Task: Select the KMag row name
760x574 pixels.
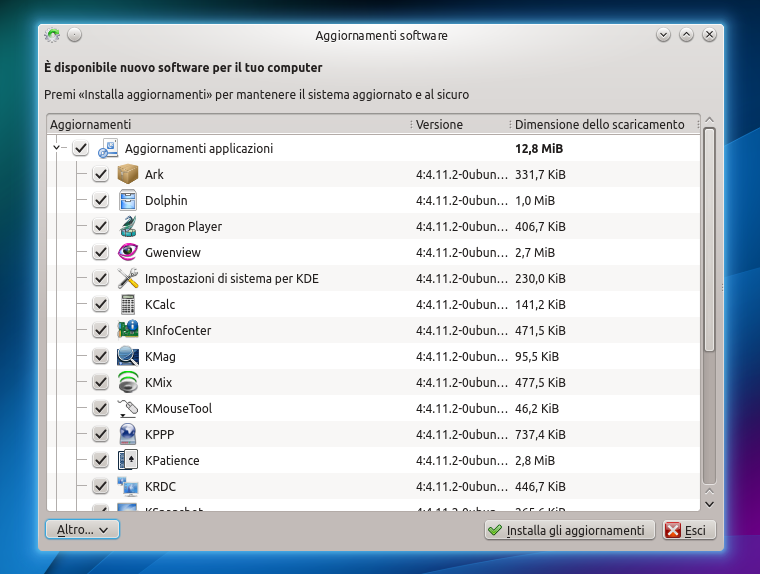Action: click(160, 356)
